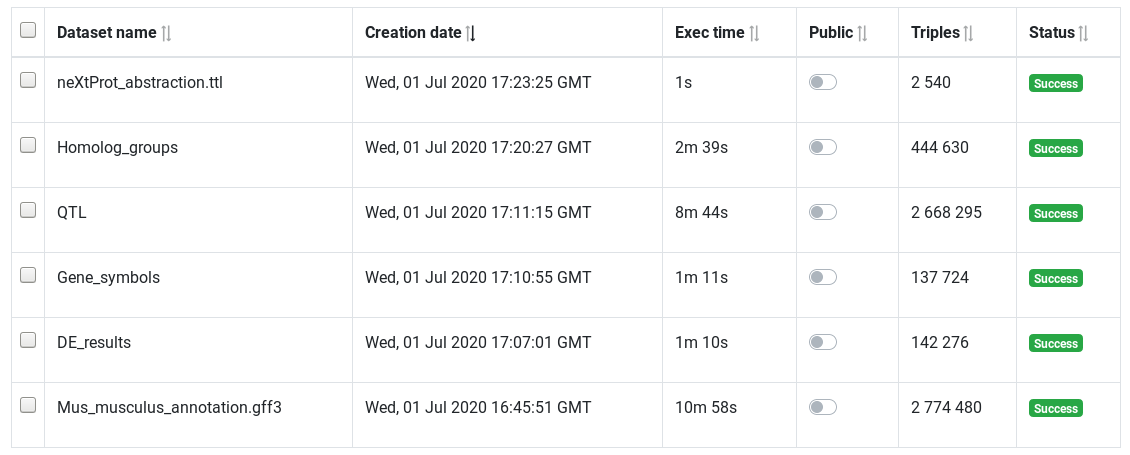
Task: Select the QTL dataset checkbox
Action: [x=28, y=210]
